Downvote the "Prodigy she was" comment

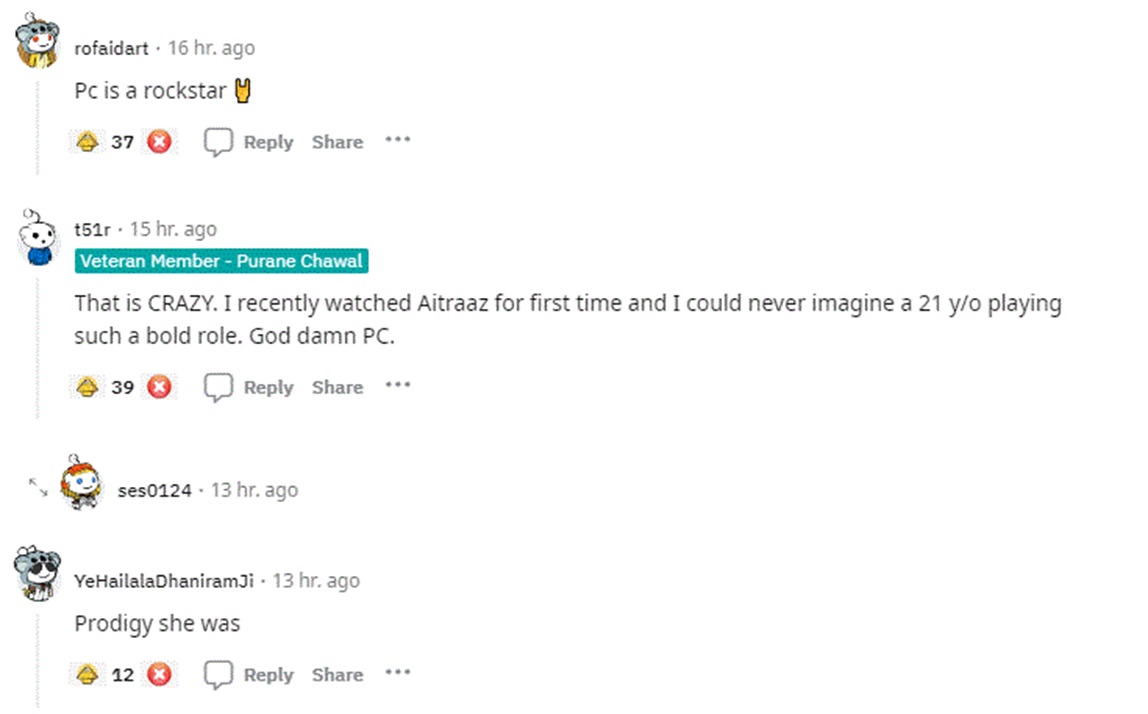click(159, 674)
